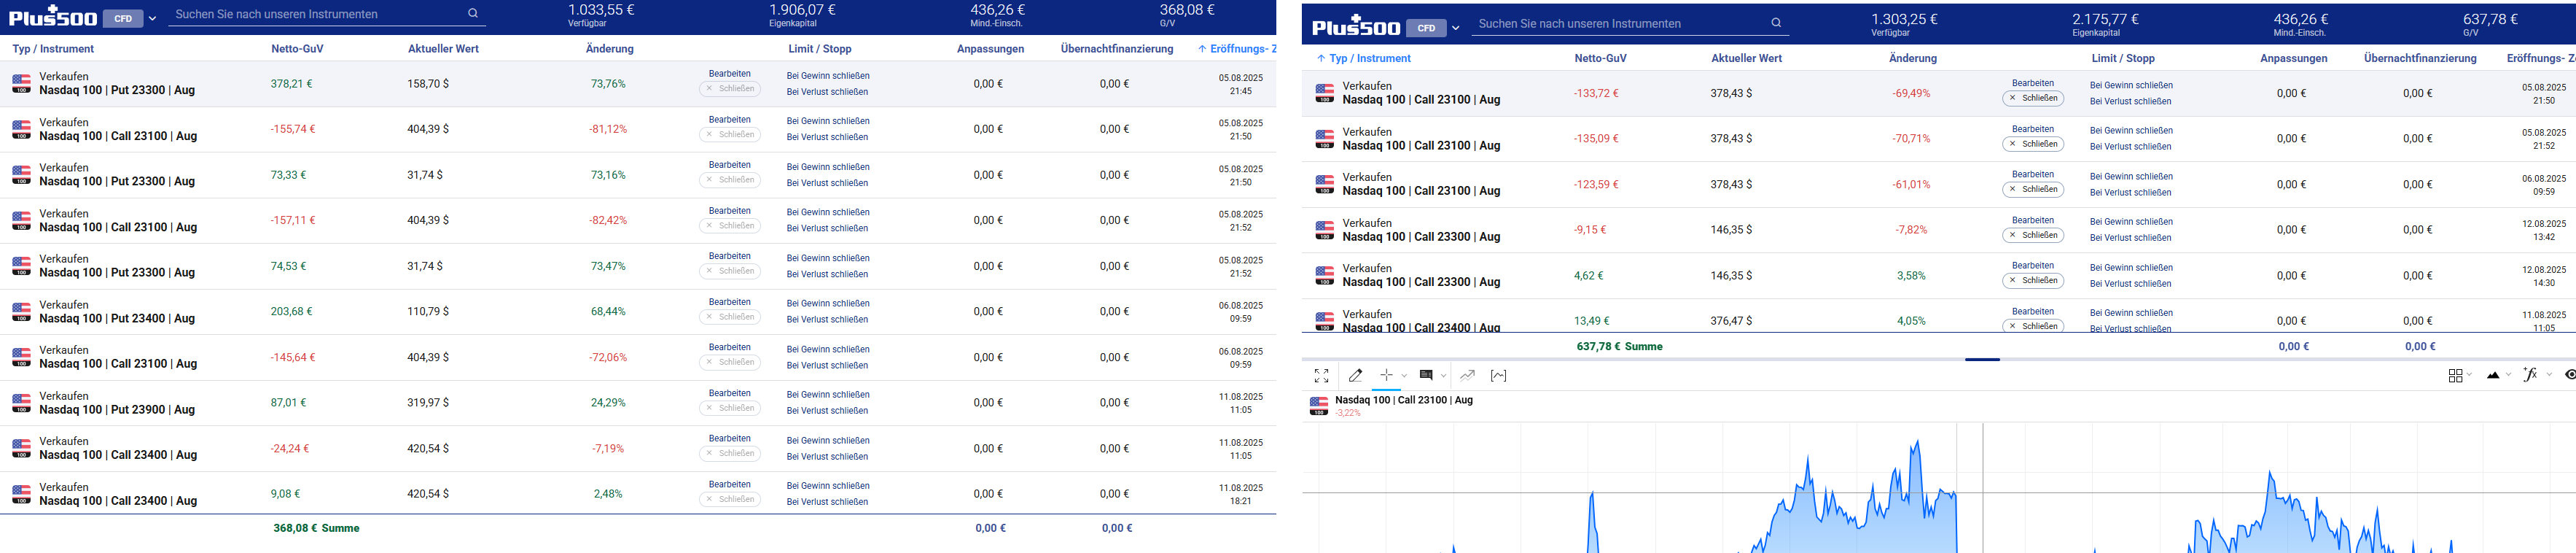Click the area chart type icon

2493,376
